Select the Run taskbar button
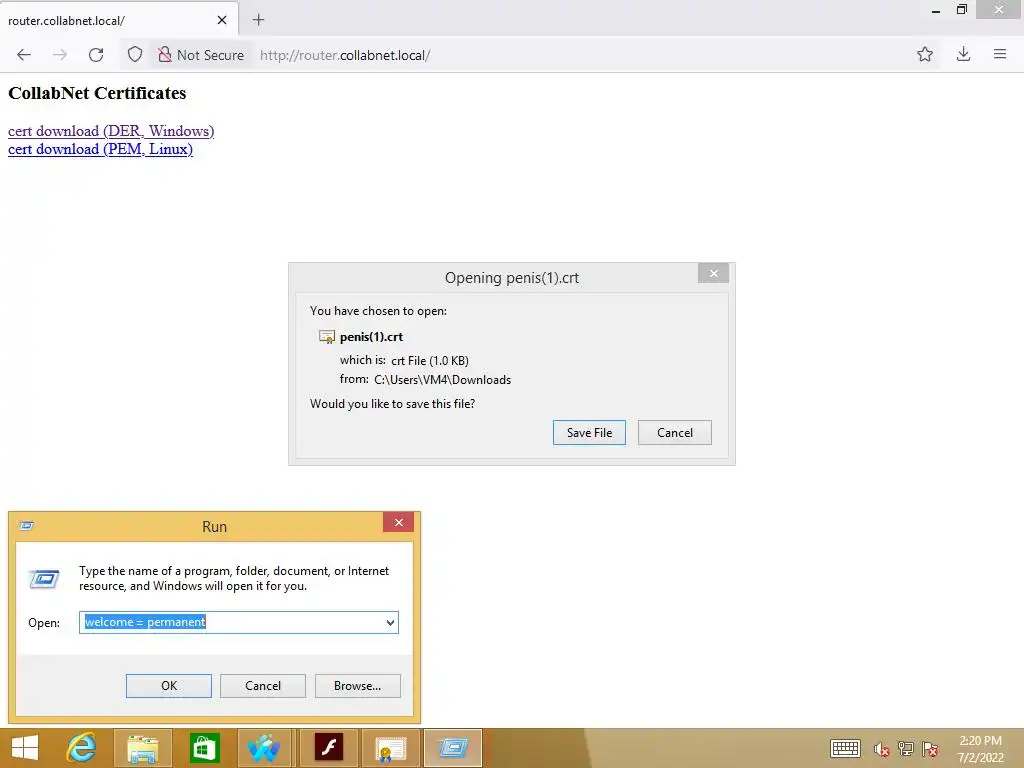1024x768 pixels. click(453, 748)
